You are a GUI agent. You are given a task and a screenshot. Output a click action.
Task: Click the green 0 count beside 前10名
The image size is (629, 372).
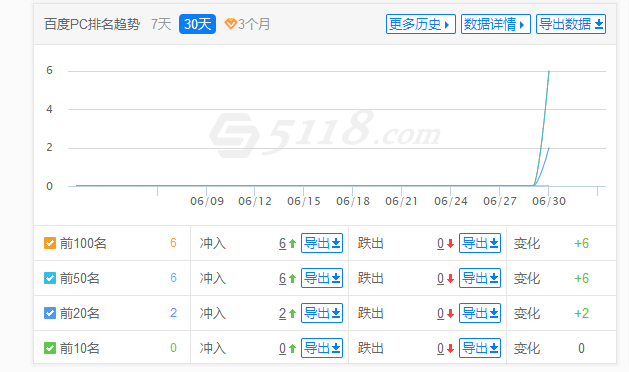(x=173, y=348)
